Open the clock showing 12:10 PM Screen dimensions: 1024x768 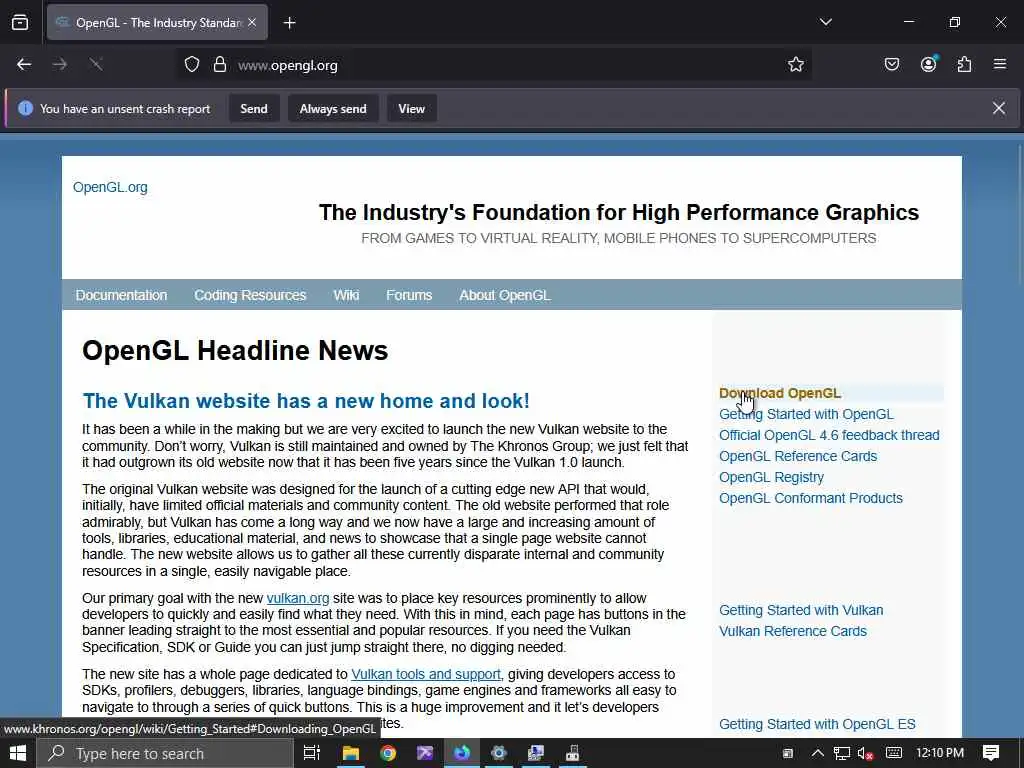(x=940, y=753)
